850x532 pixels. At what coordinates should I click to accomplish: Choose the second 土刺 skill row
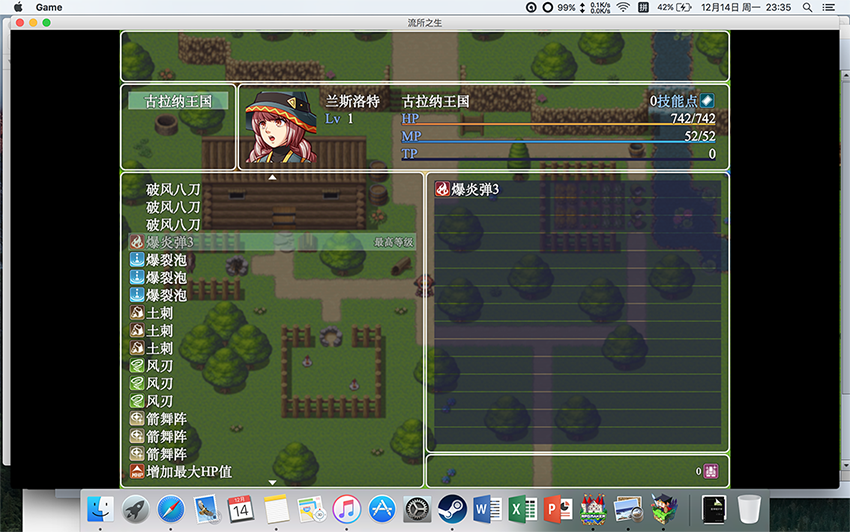[x=272, y=331]
